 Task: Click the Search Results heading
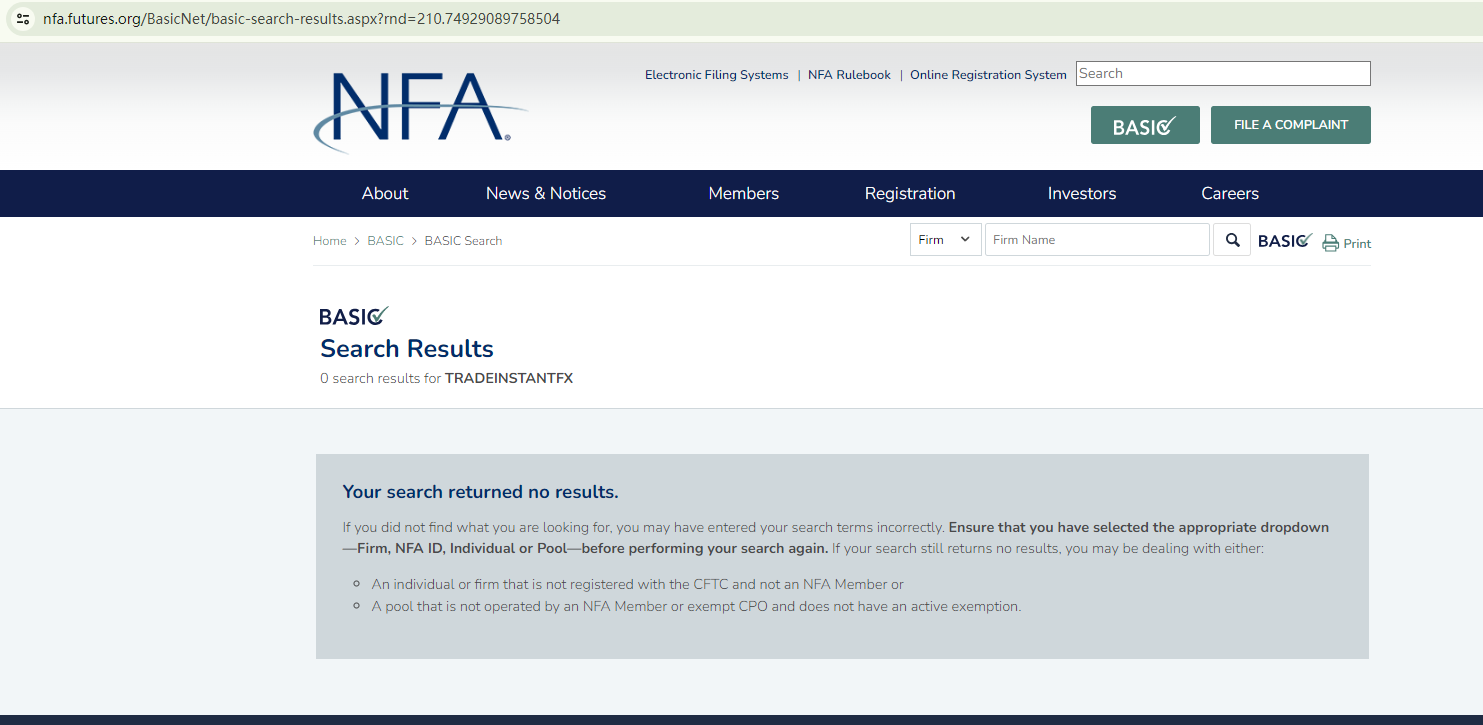coord(407,349)
